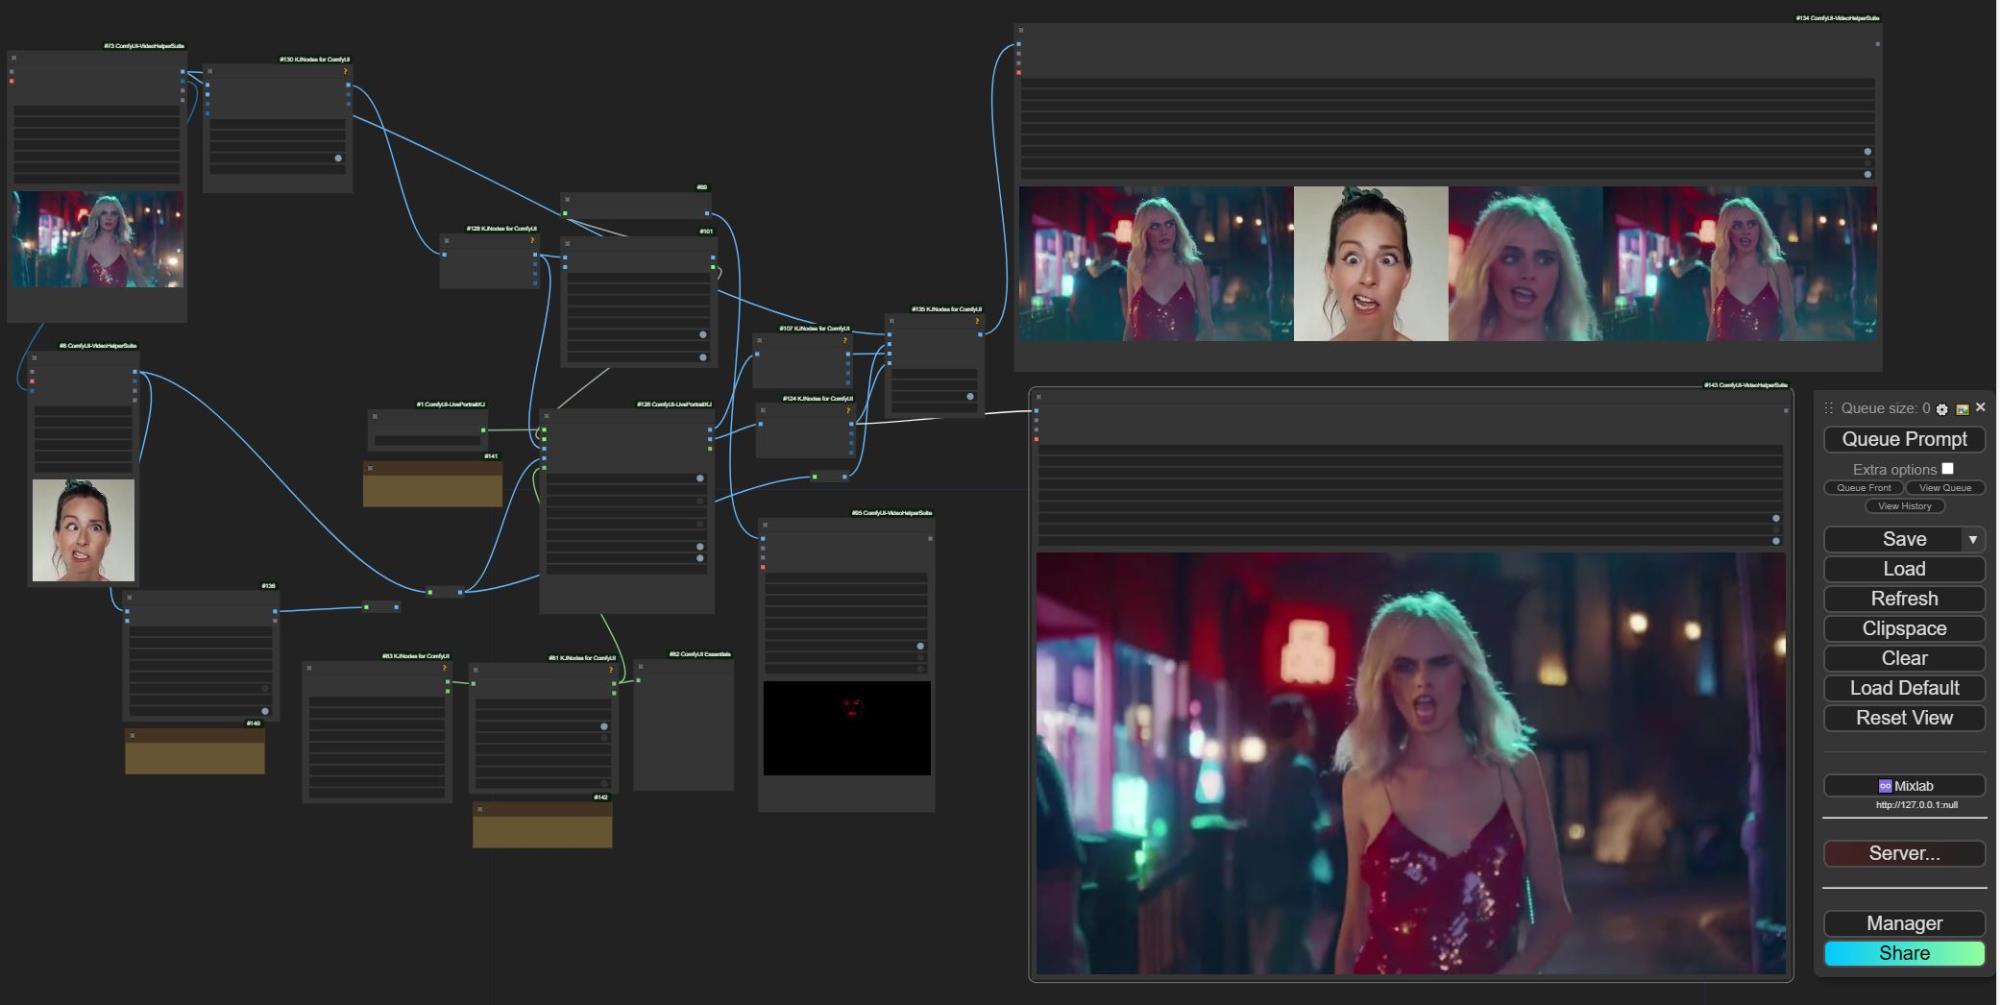This screenshot has width=2000, height=1005.
Task: Open View Queue
Action: [1945, 488]
